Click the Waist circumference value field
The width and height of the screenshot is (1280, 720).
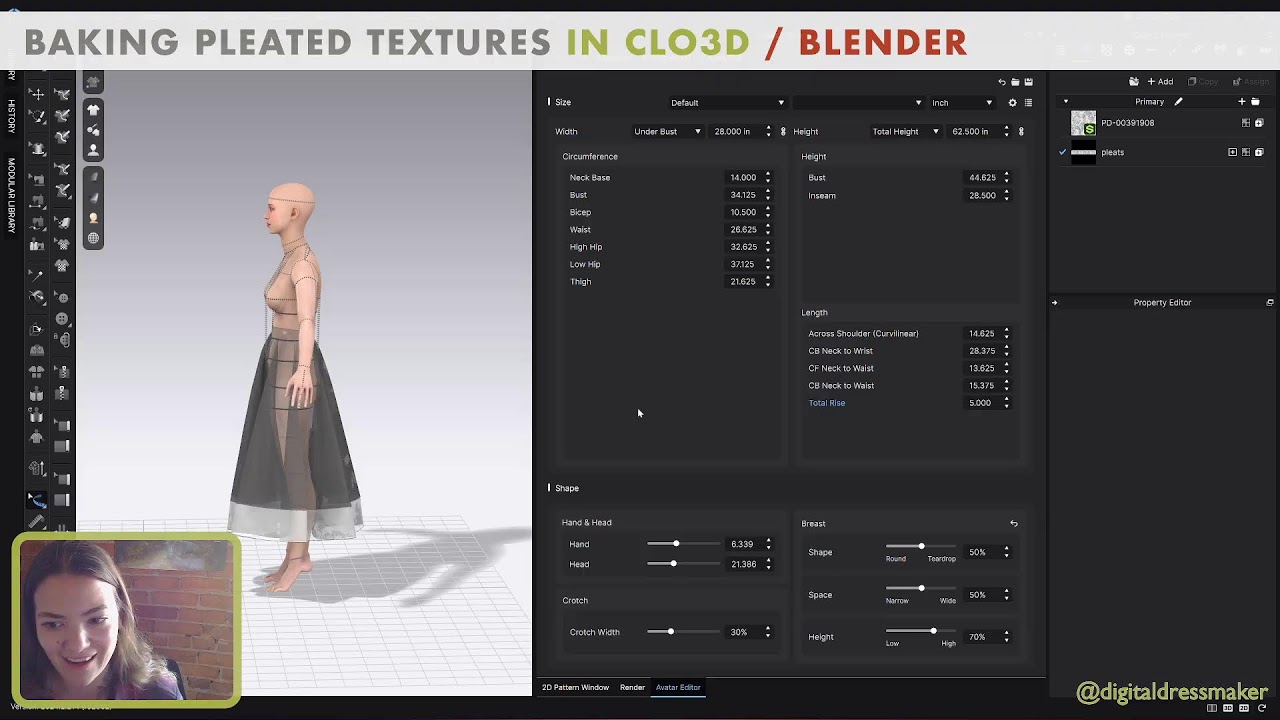click(743, 229)
